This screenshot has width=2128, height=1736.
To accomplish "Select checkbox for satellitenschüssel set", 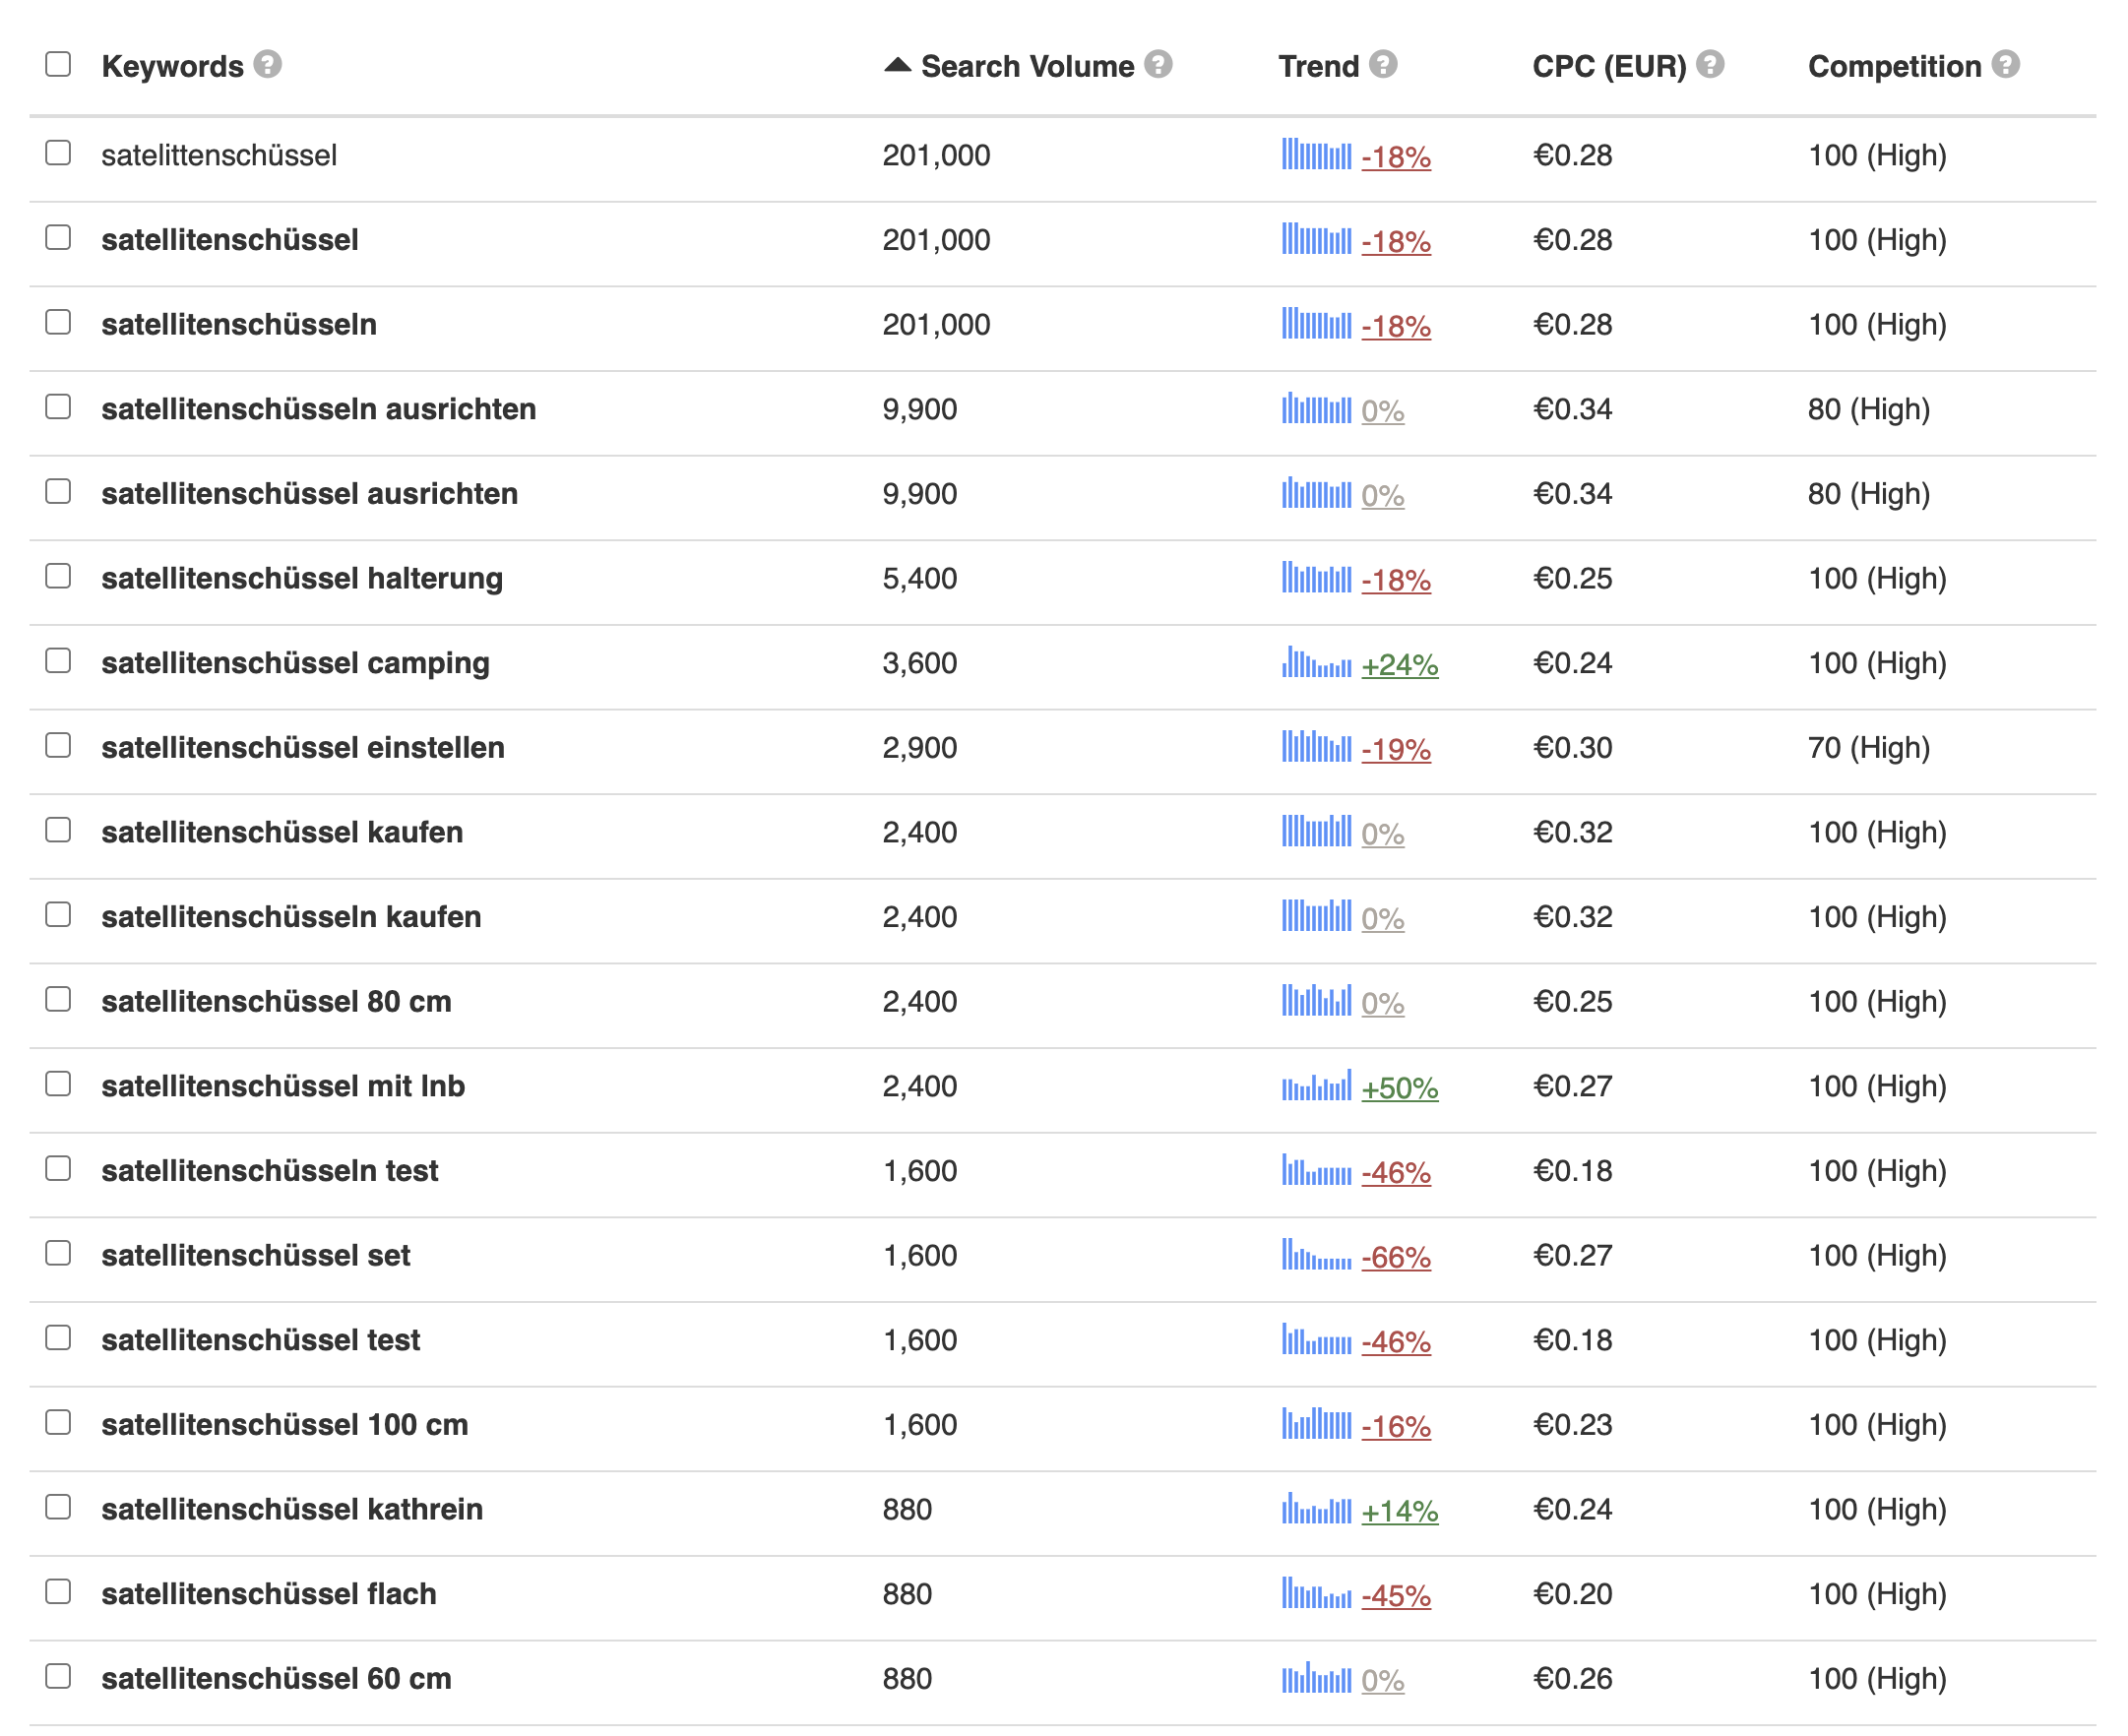I will click(58, 1253).
